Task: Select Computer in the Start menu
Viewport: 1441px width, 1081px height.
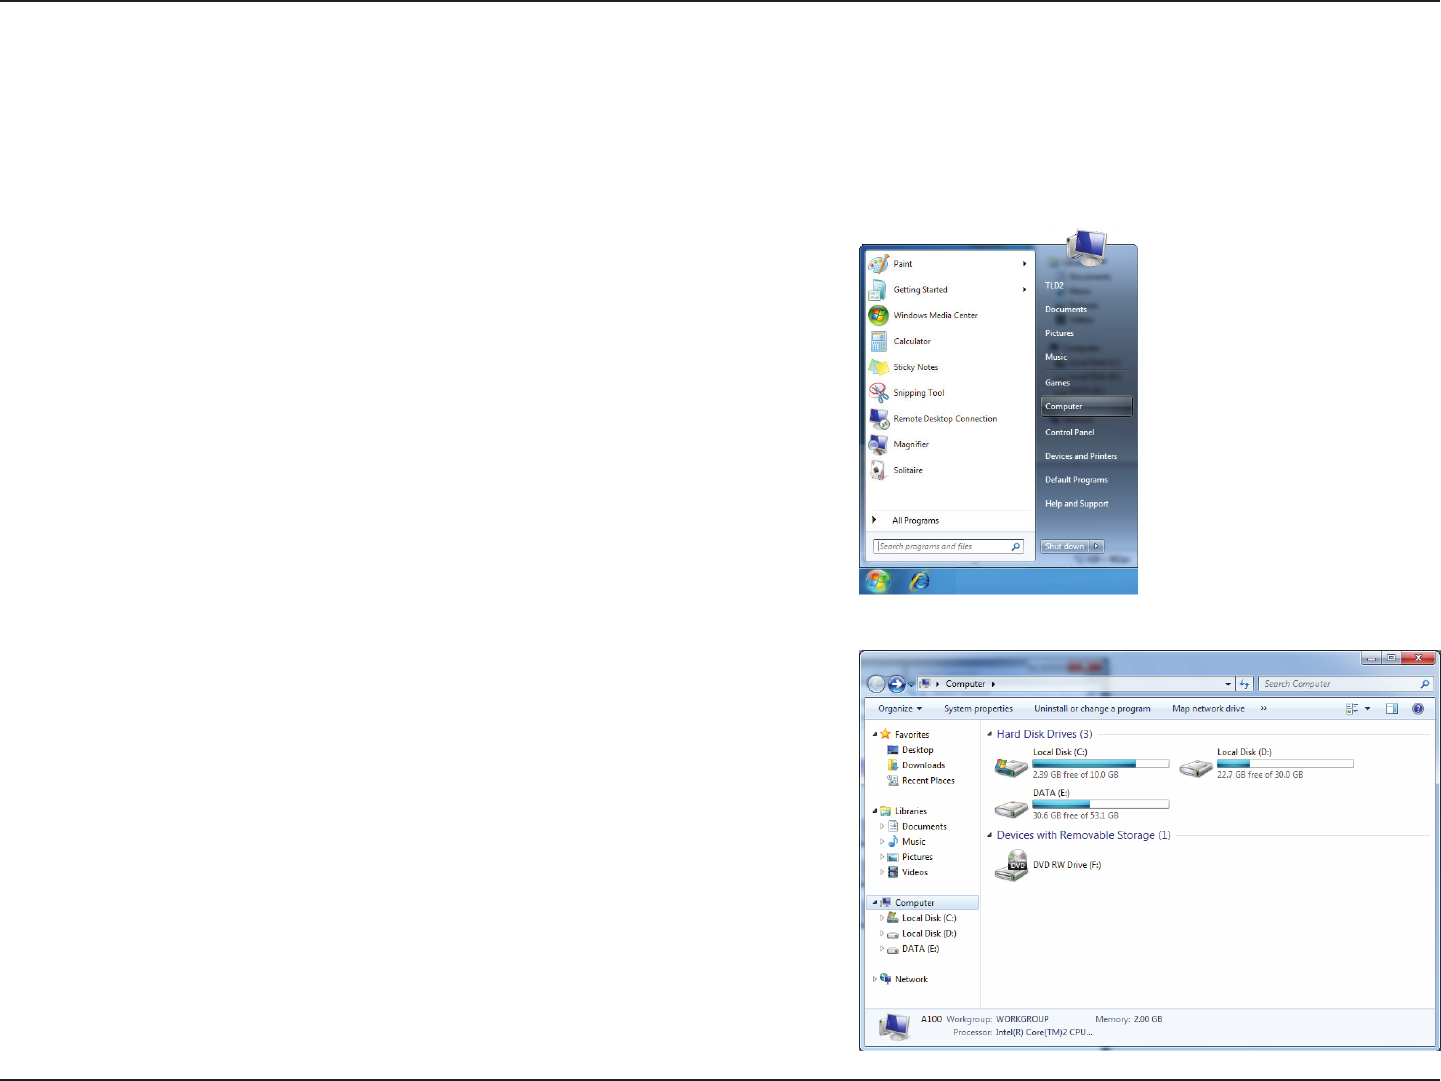Action: point(1086,407)
